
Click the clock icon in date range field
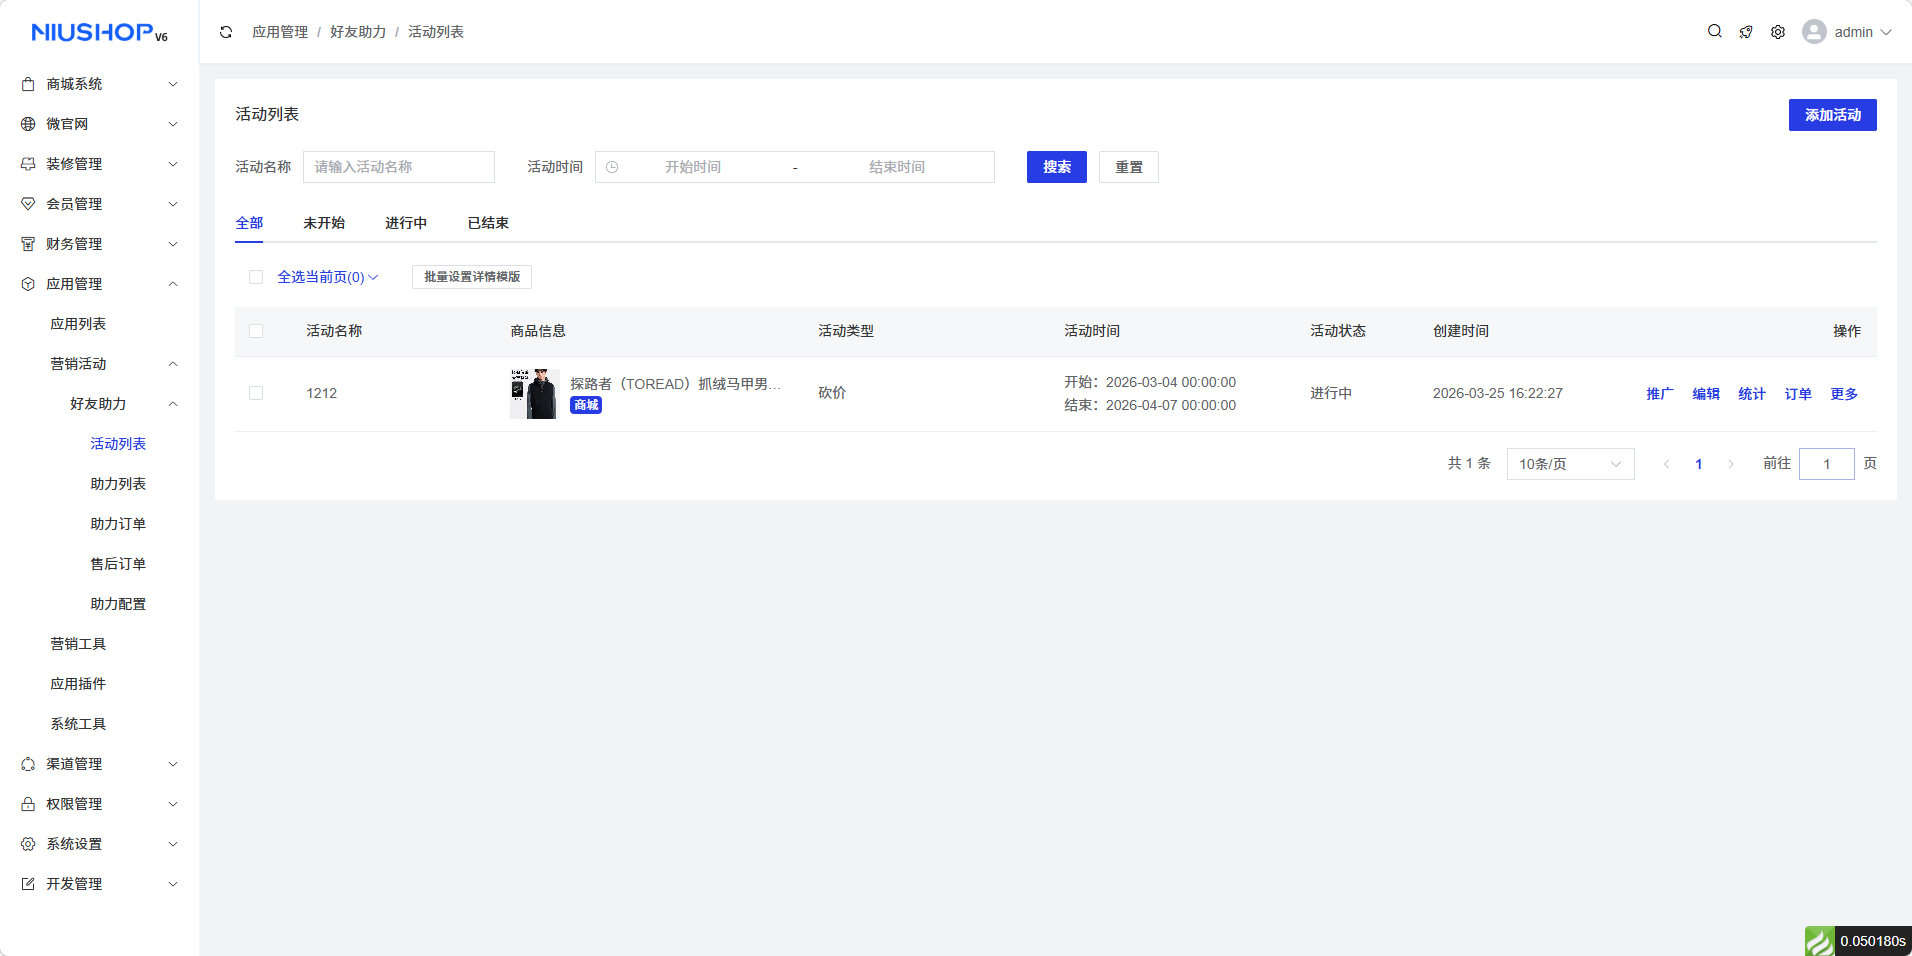pyautogui.click(x=612, y=167)
